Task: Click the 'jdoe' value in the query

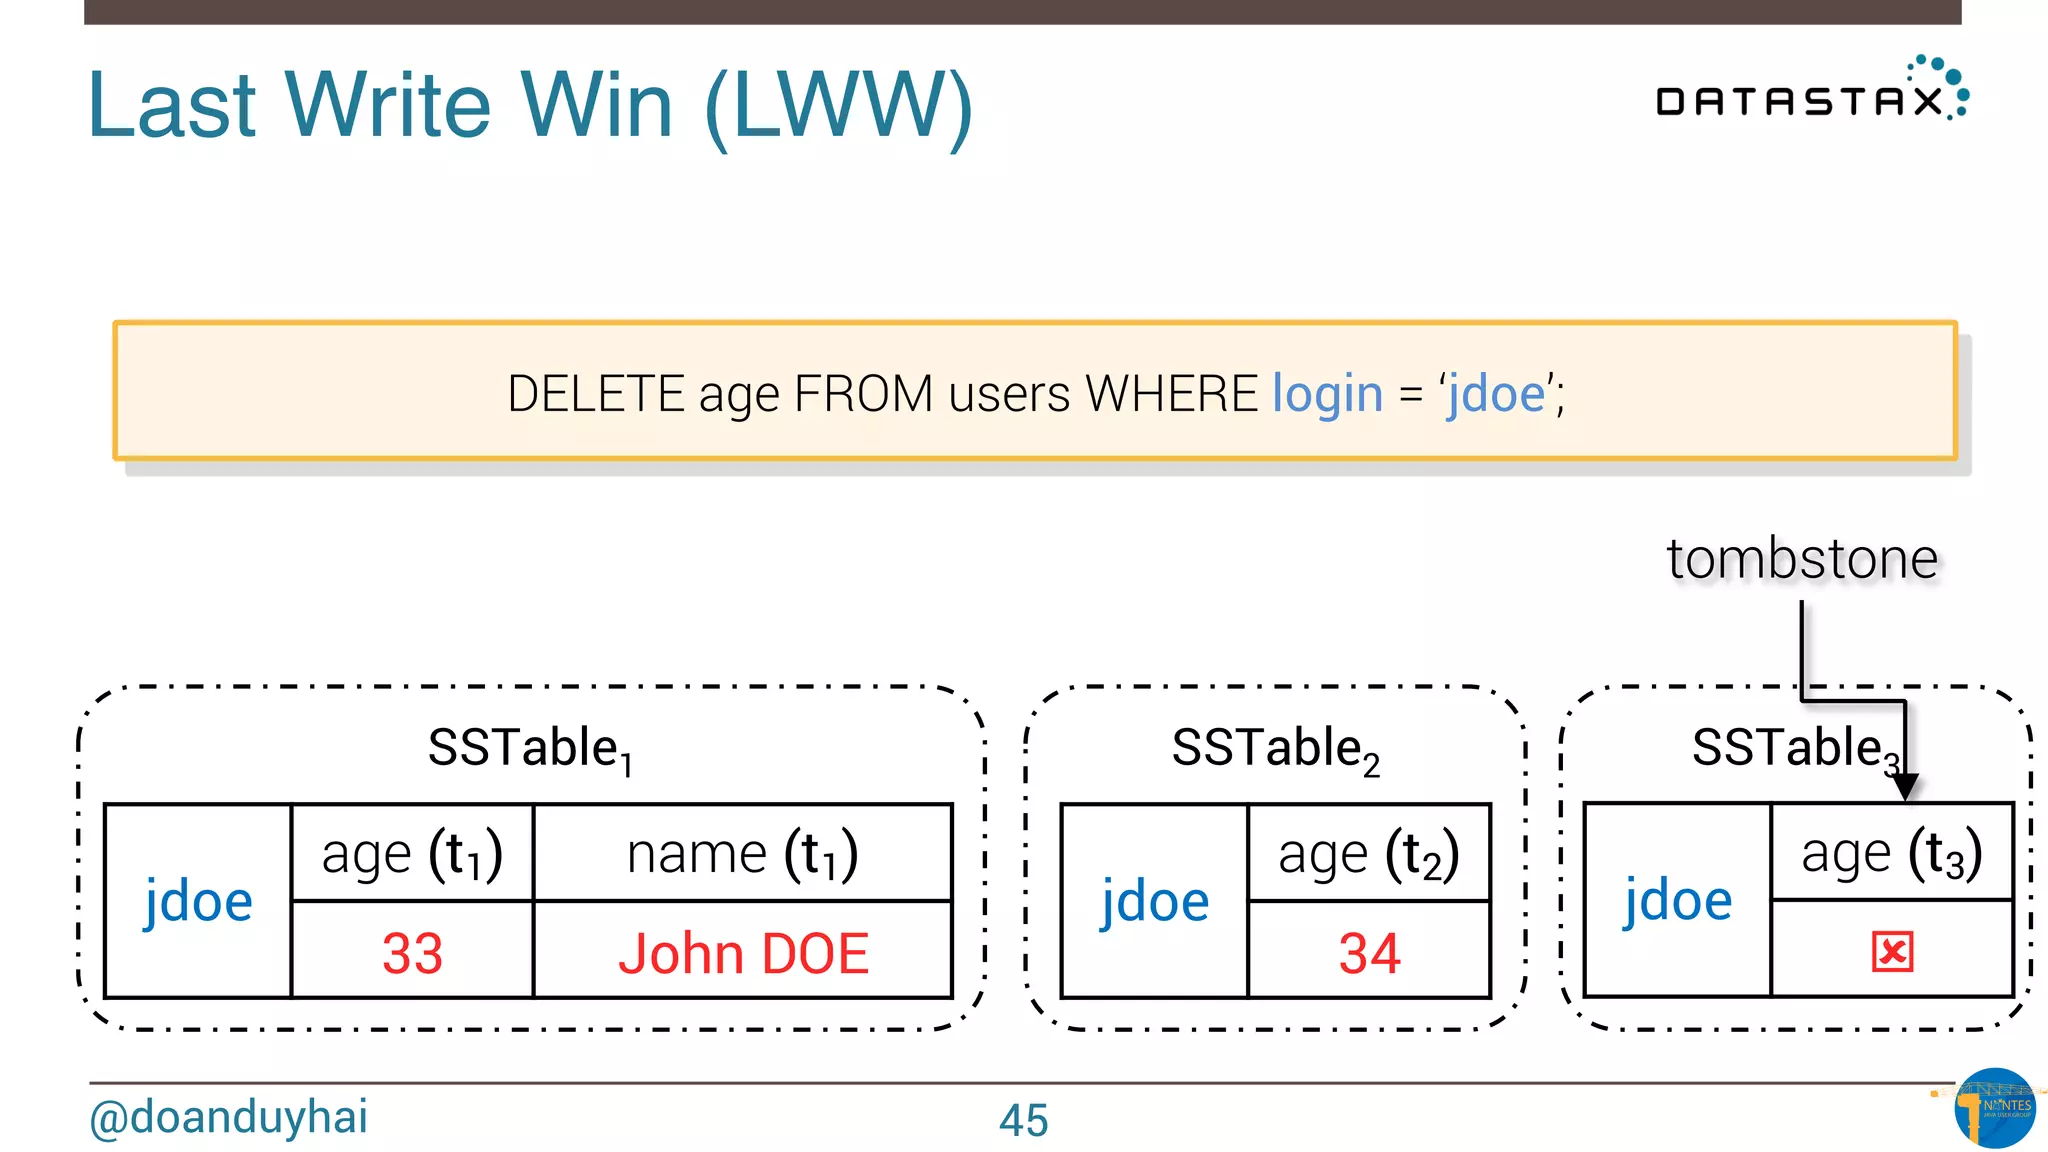Action: coord(1496,394)
